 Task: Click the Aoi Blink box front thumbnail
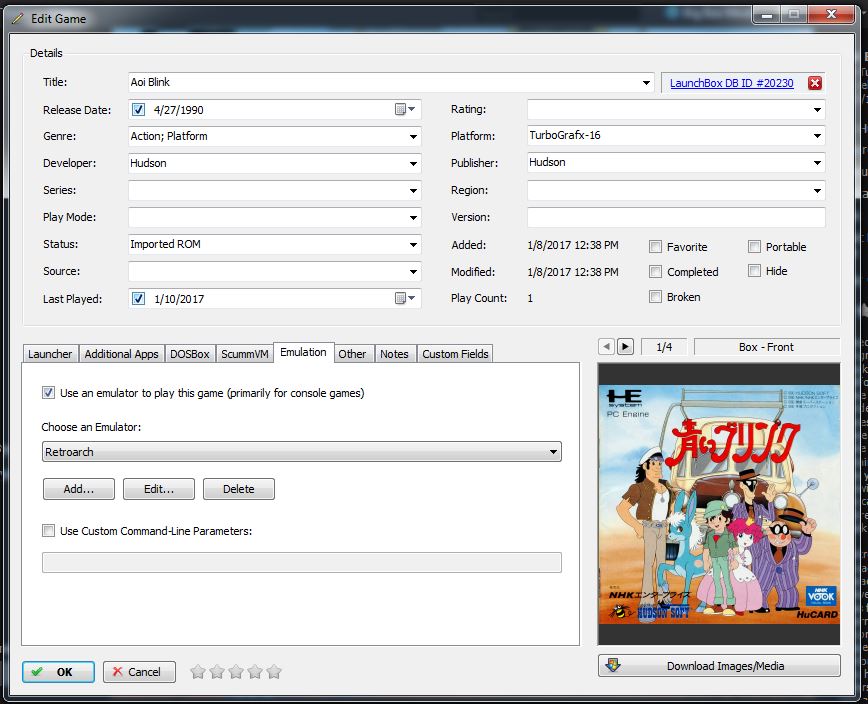pos(719,504)
